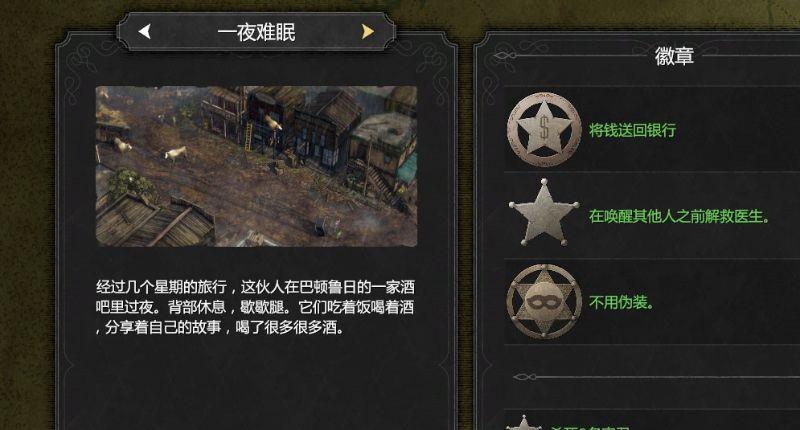Select the plain silver sheriff star badge

click(544, 213)
